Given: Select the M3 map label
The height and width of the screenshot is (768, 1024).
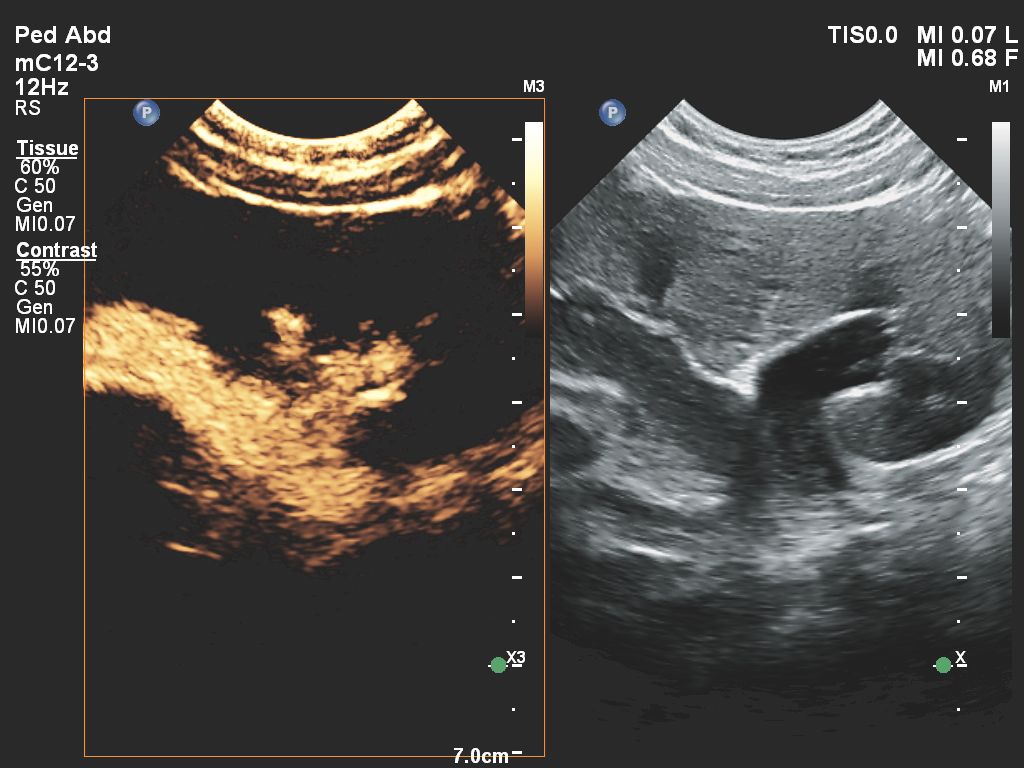Looking at the screenshot, I should (534, 87).
